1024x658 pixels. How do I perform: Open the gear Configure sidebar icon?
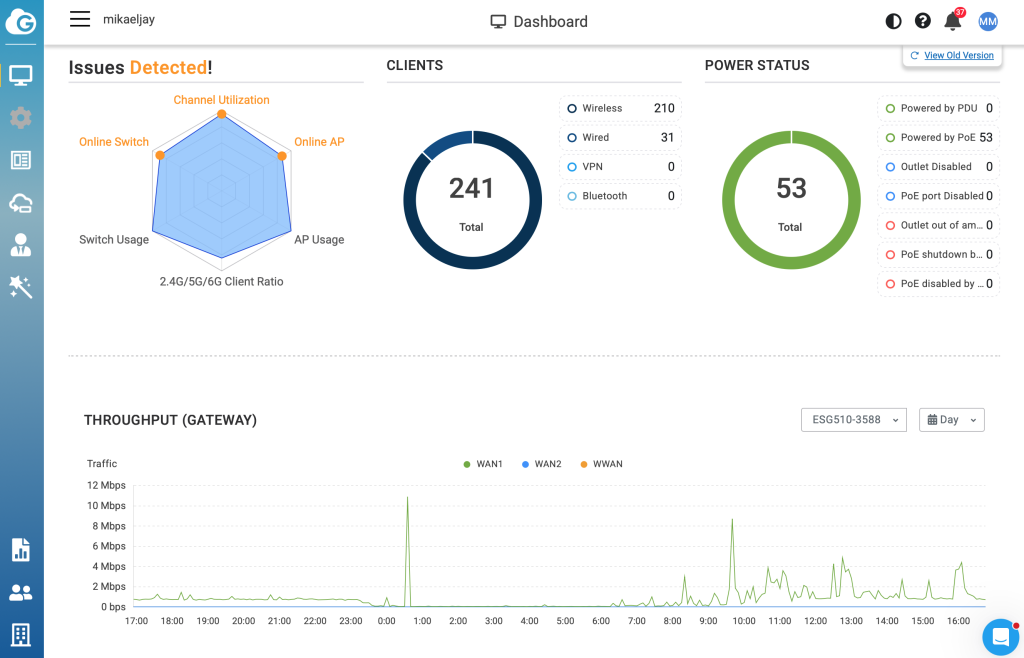[x=21, y=118]
